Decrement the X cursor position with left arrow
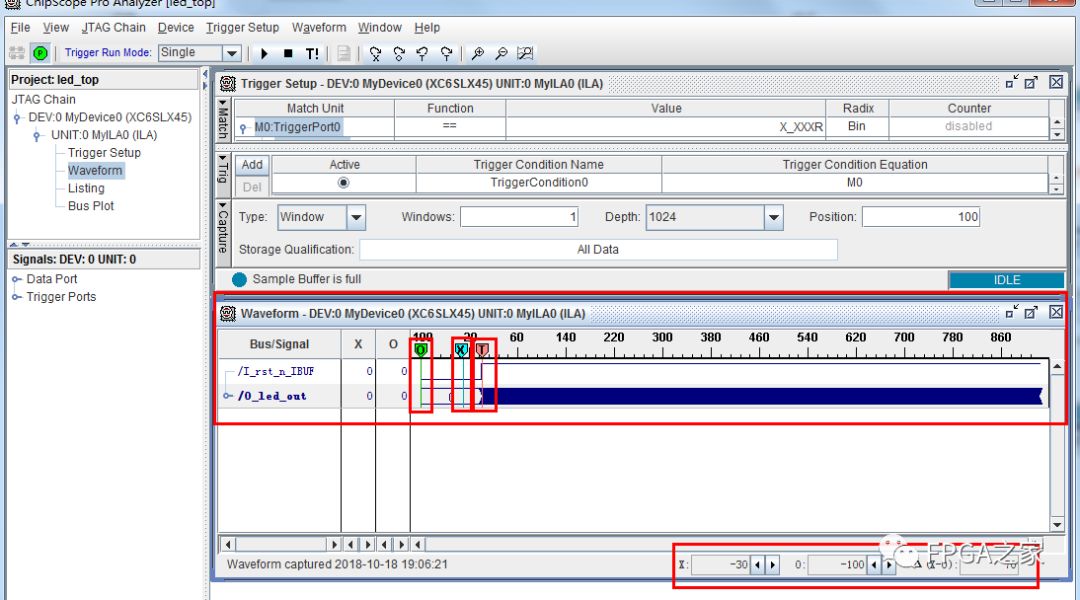 coord(758,565)
